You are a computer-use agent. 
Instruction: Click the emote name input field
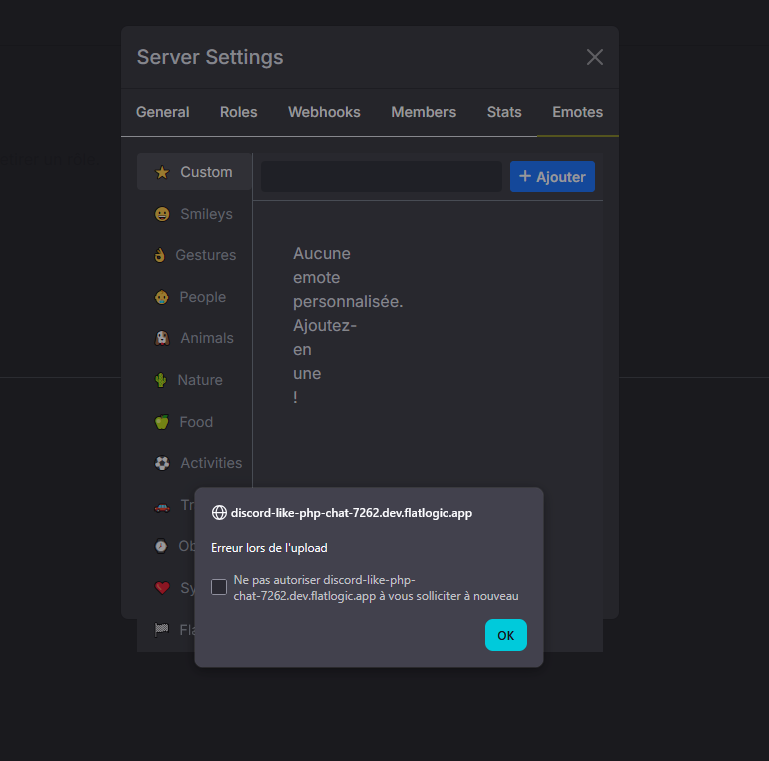[x=381, y=177]
